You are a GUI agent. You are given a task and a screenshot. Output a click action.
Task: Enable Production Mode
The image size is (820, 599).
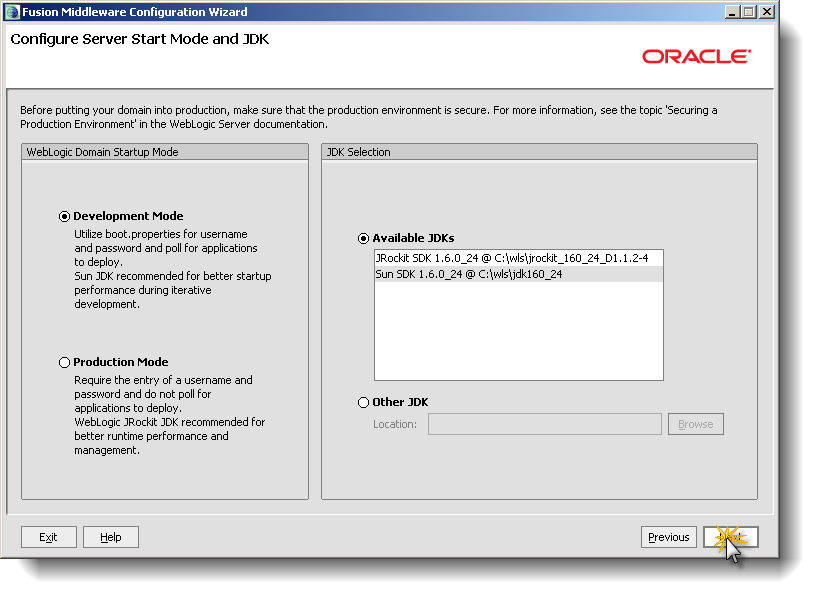tap(64, 362)
